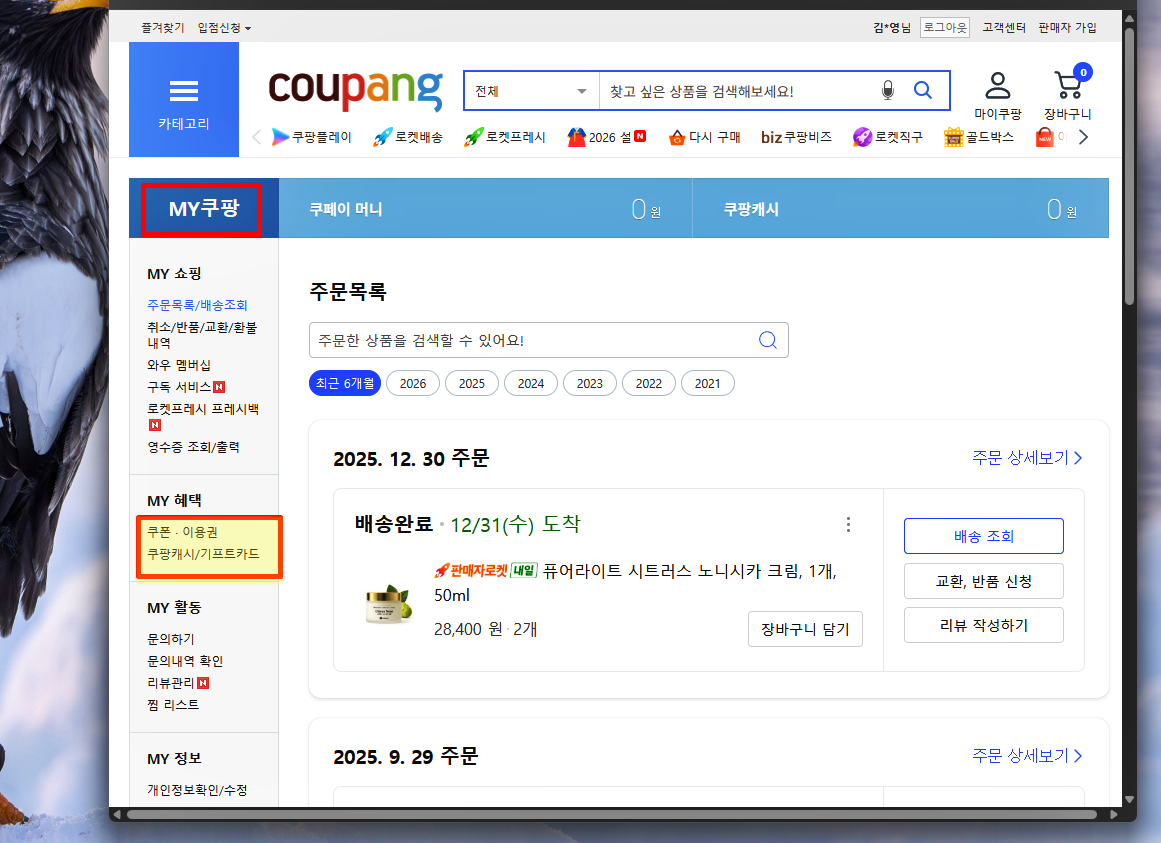This screenshot has width=1161, height=843.
Task: Click the 김*영님 account name
Action: coord(891,27)
